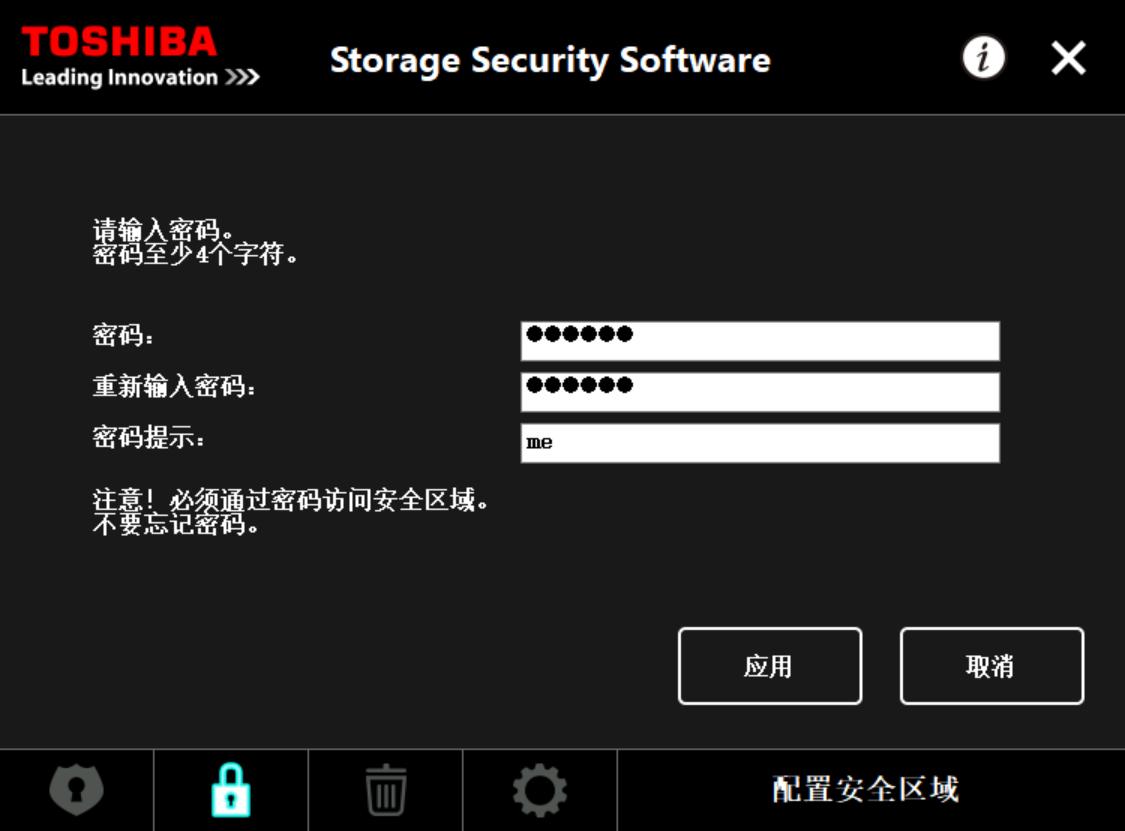
Task: Open the gear settings icon tab
Action: coord(540,790)
